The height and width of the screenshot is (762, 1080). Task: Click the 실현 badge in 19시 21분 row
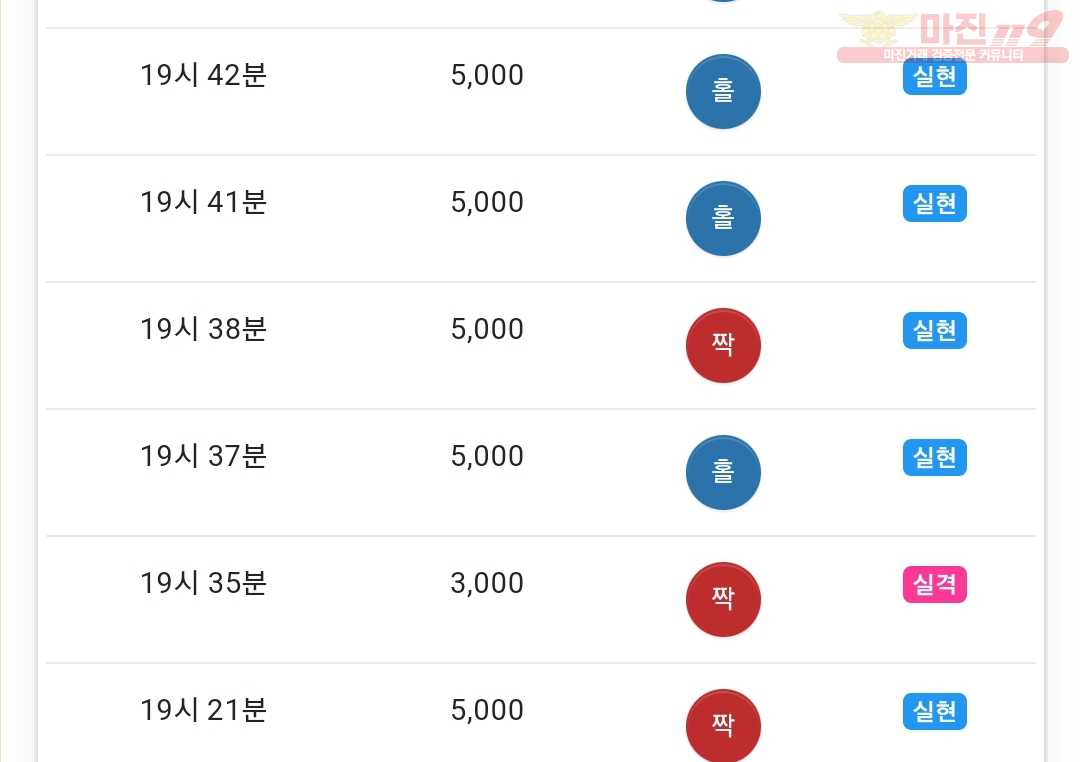coord(935,711)
